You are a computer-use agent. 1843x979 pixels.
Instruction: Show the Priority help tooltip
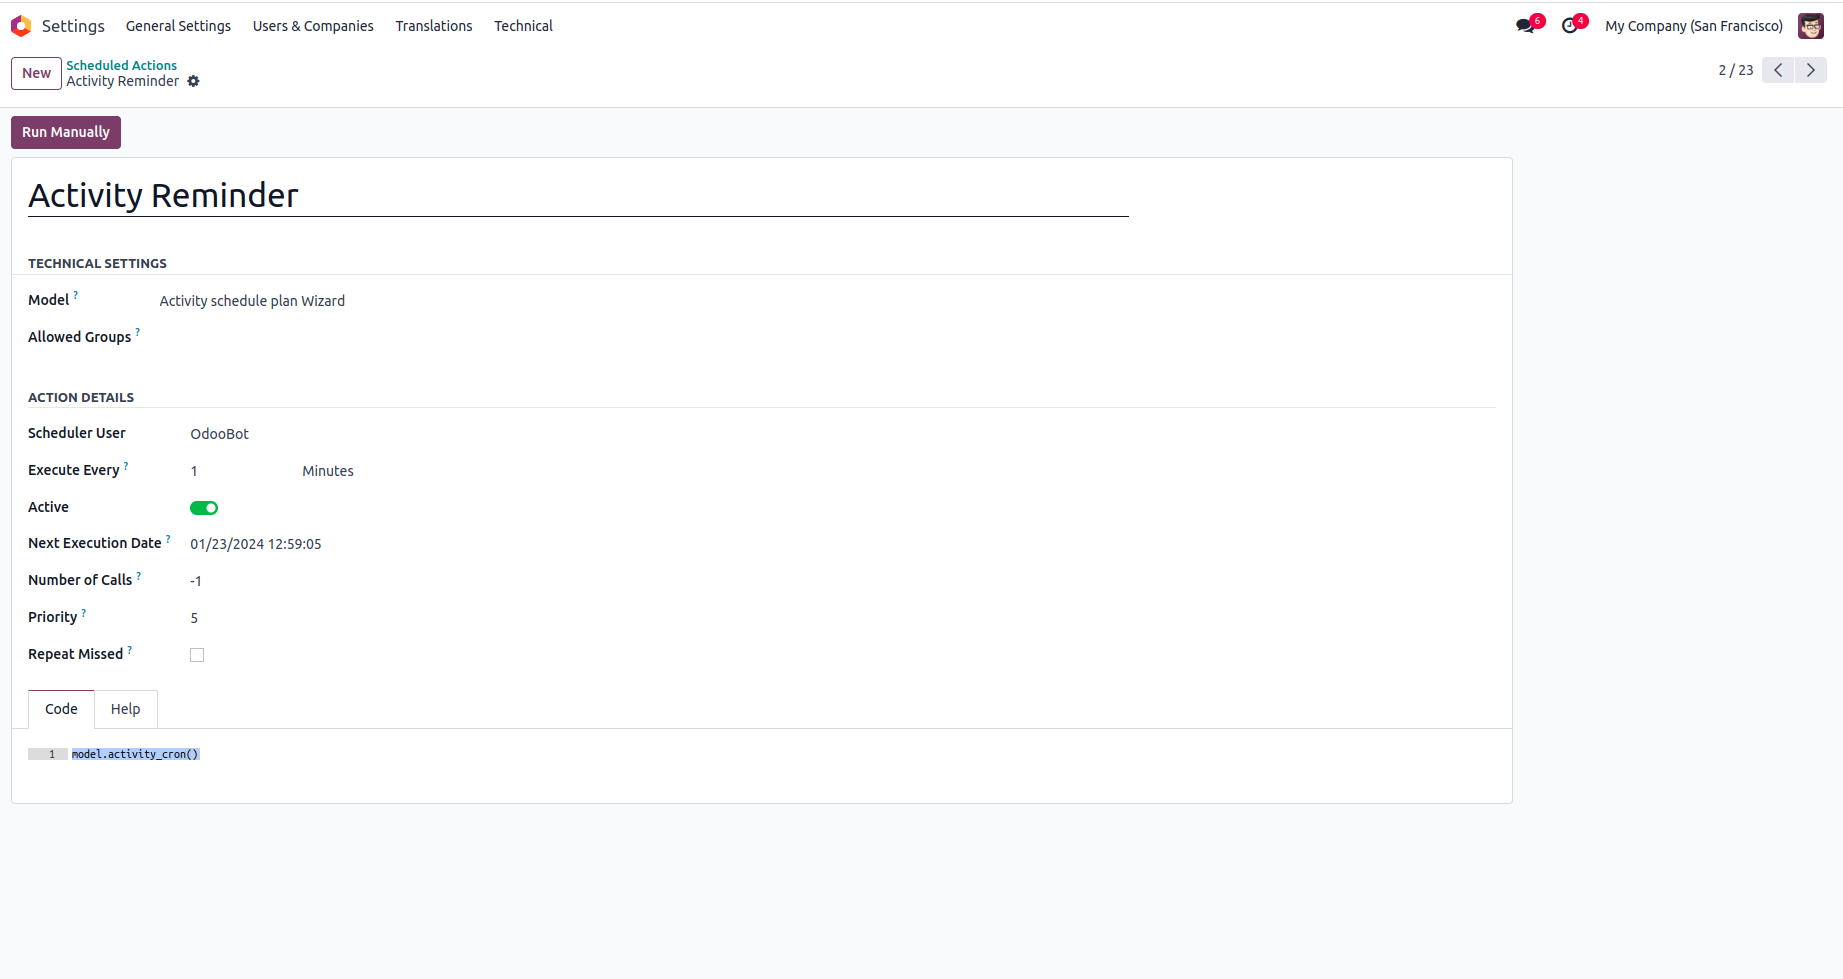tap(84, 612)
